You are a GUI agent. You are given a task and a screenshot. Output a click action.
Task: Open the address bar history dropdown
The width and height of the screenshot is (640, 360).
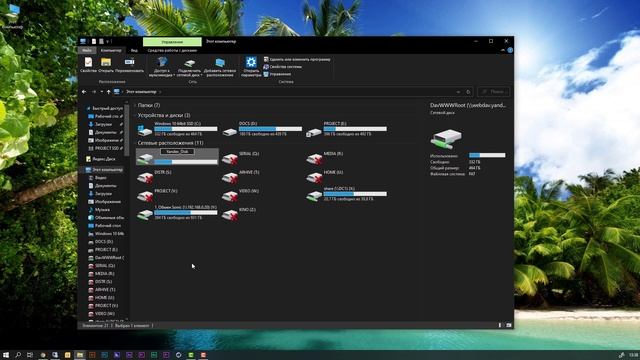point(458,92)
